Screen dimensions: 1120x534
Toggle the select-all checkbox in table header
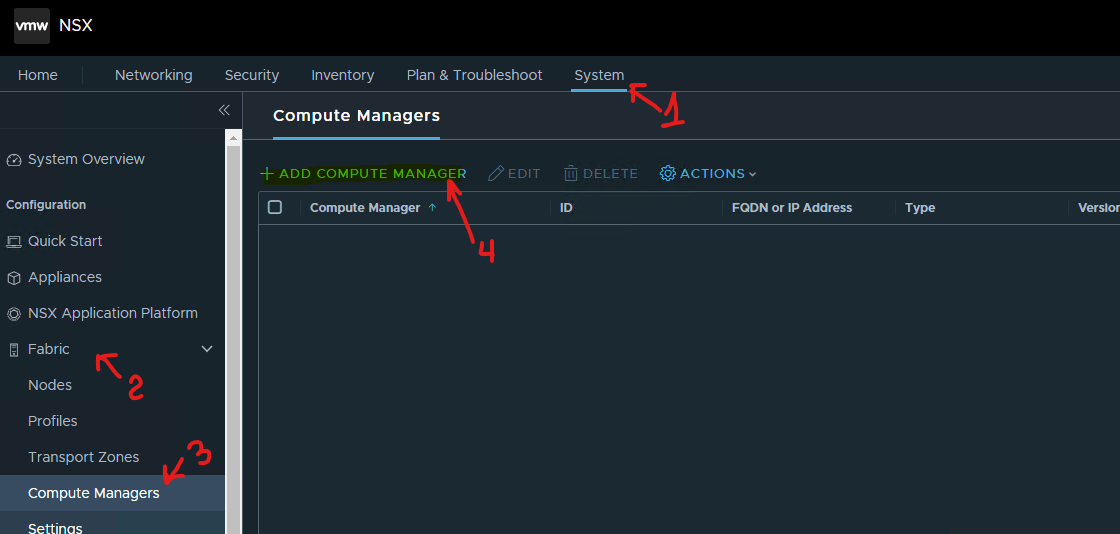275,208
